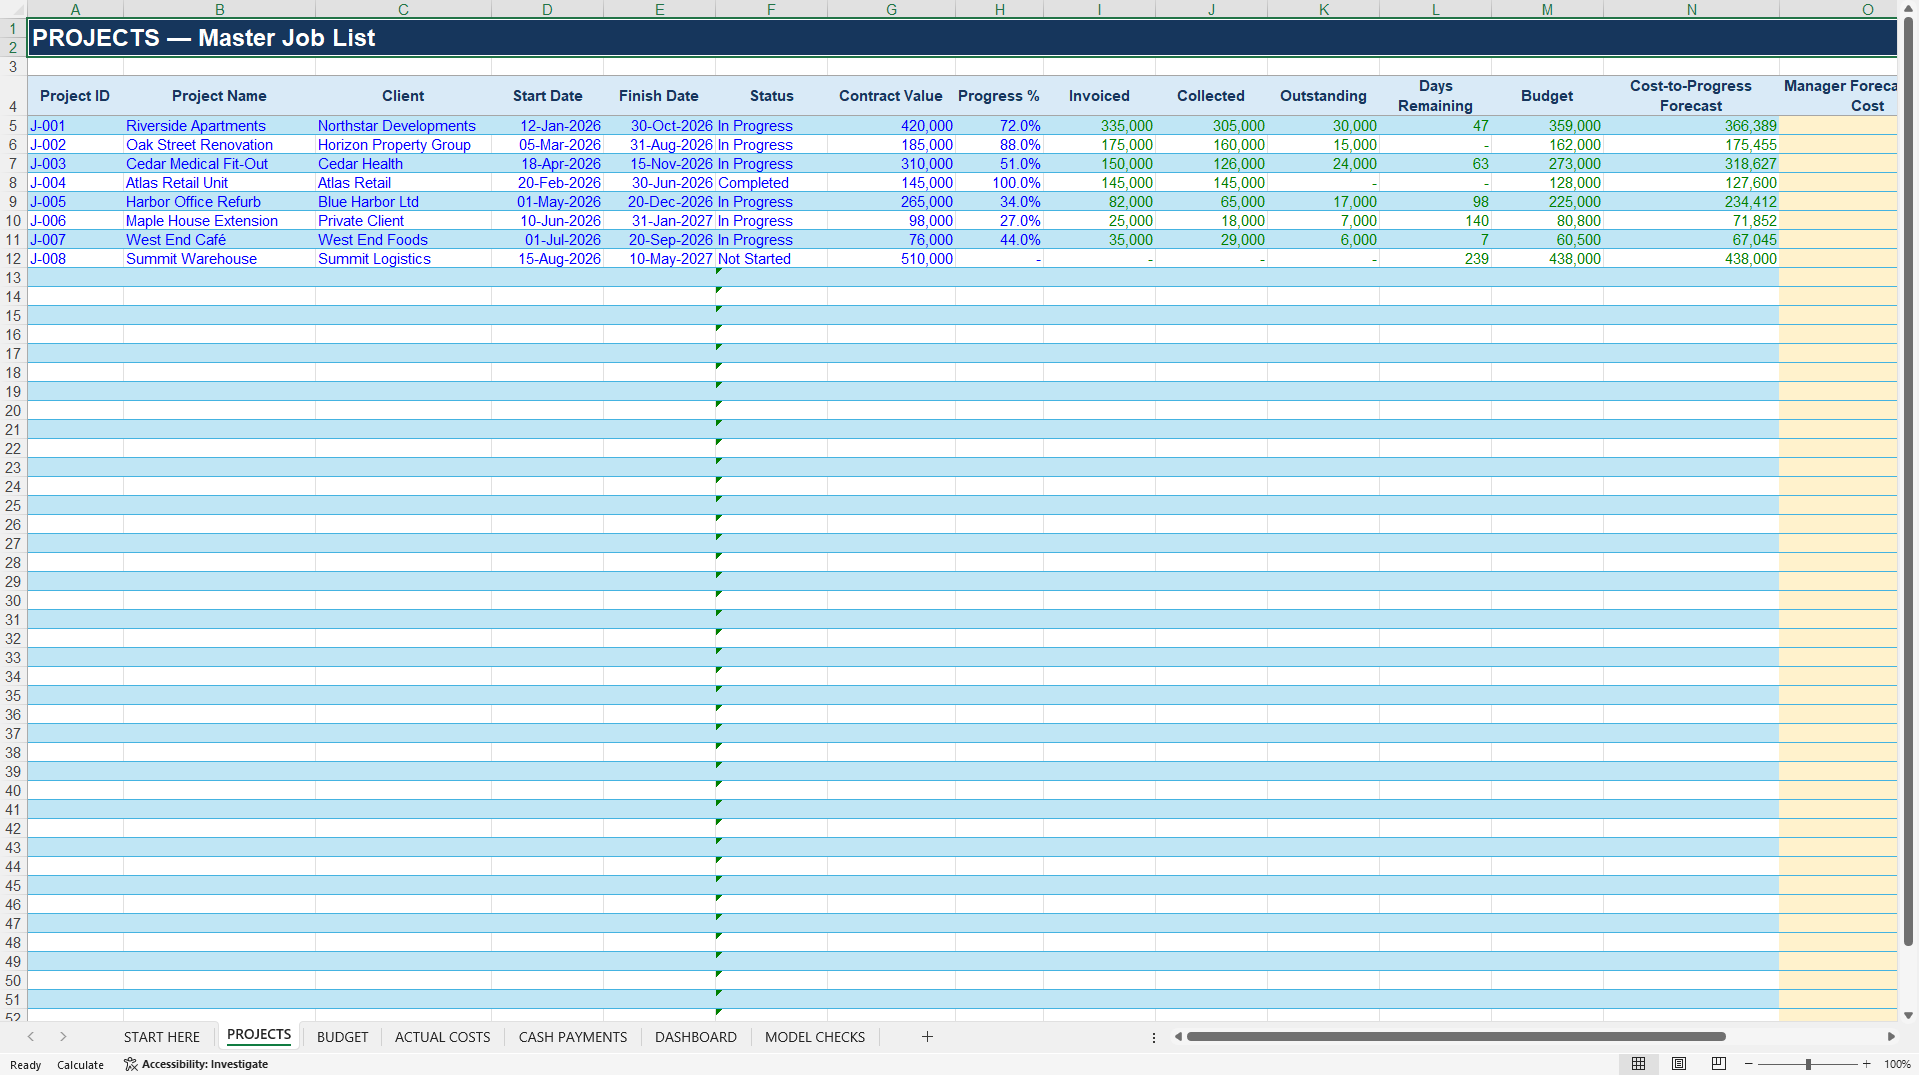The width and height of the screenshot is (1919, 1075).
Task: Click the horizontal scroll right arrow
Action: [x=1891, y=1037]
